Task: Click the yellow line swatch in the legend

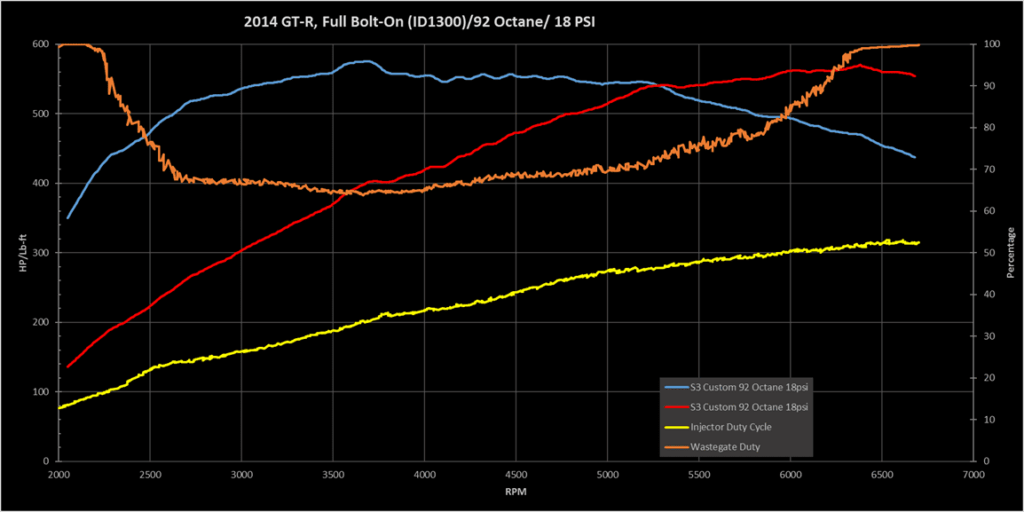Action: click(675, 427)
